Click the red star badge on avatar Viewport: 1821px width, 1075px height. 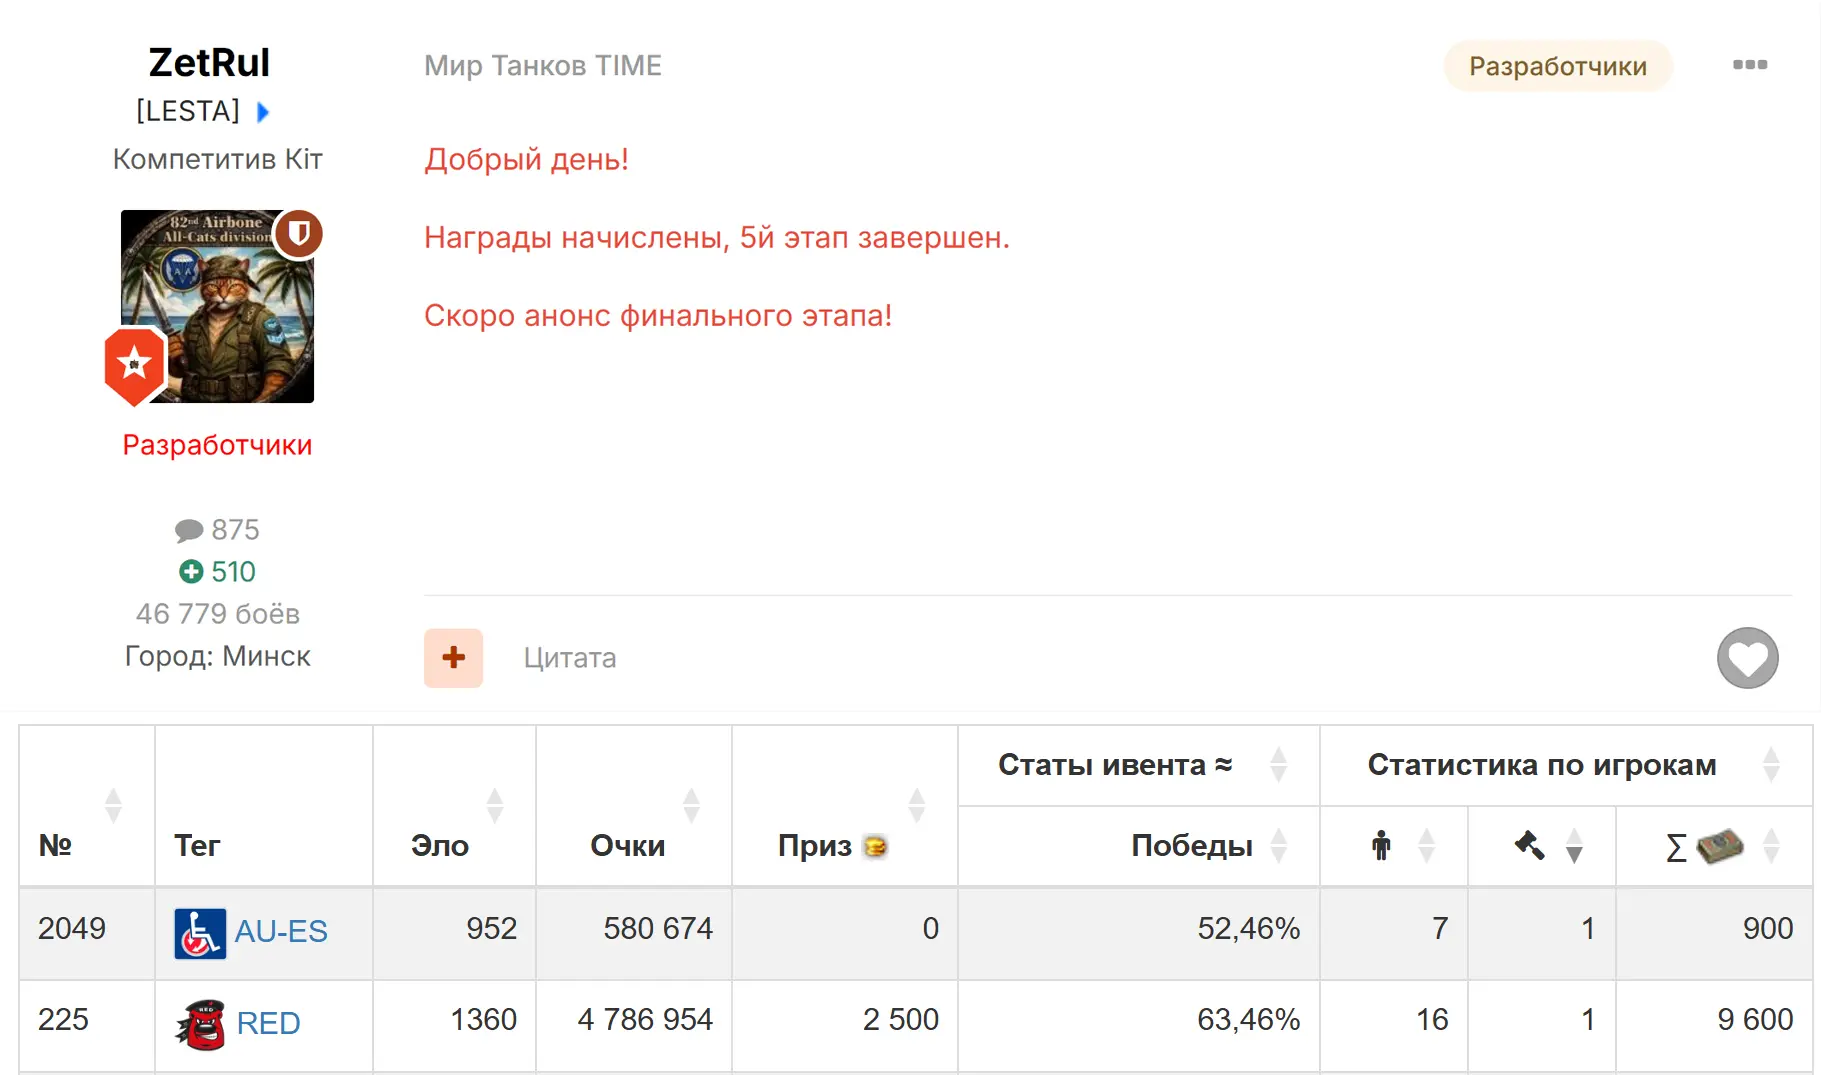tap(134, 366)
